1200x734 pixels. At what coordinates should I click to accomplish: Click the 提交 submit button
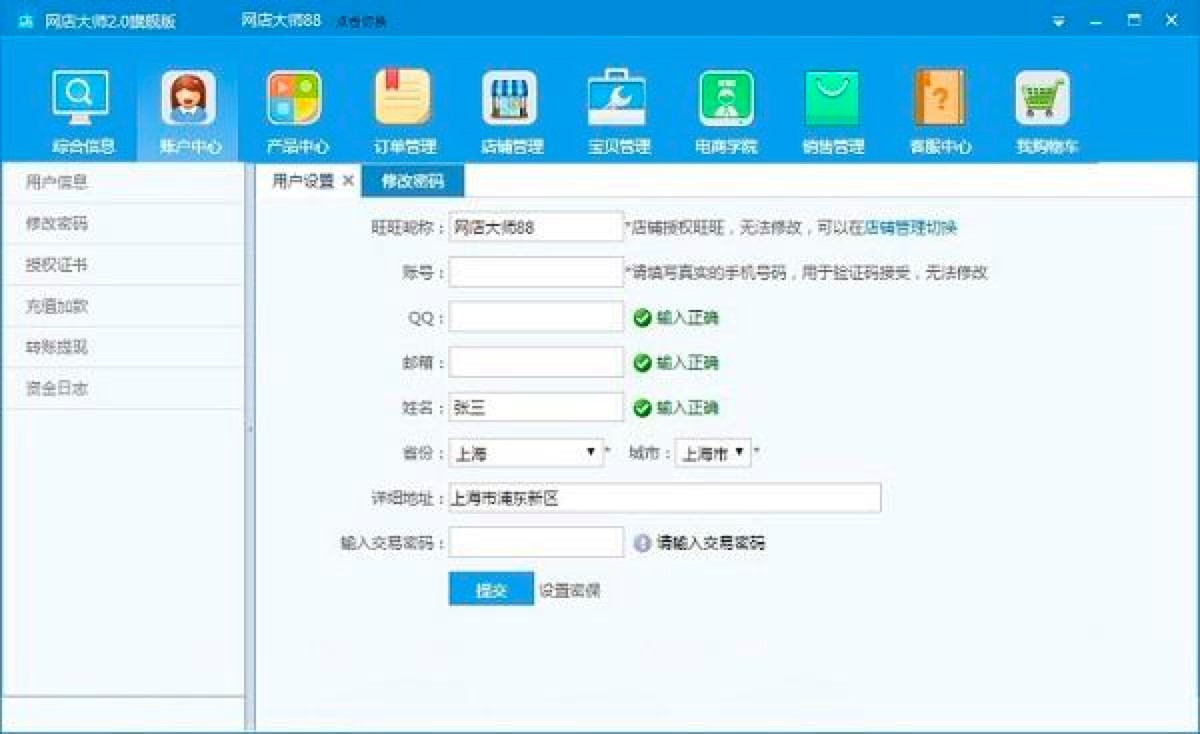(x=490, y=590)
